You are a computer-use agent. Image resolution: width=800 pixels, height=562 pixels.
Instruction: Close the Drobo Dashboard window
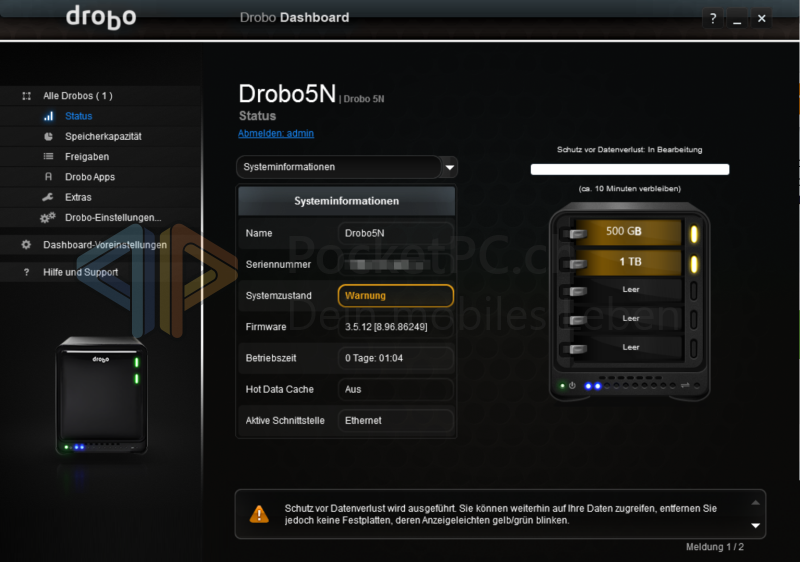[761, 19]
